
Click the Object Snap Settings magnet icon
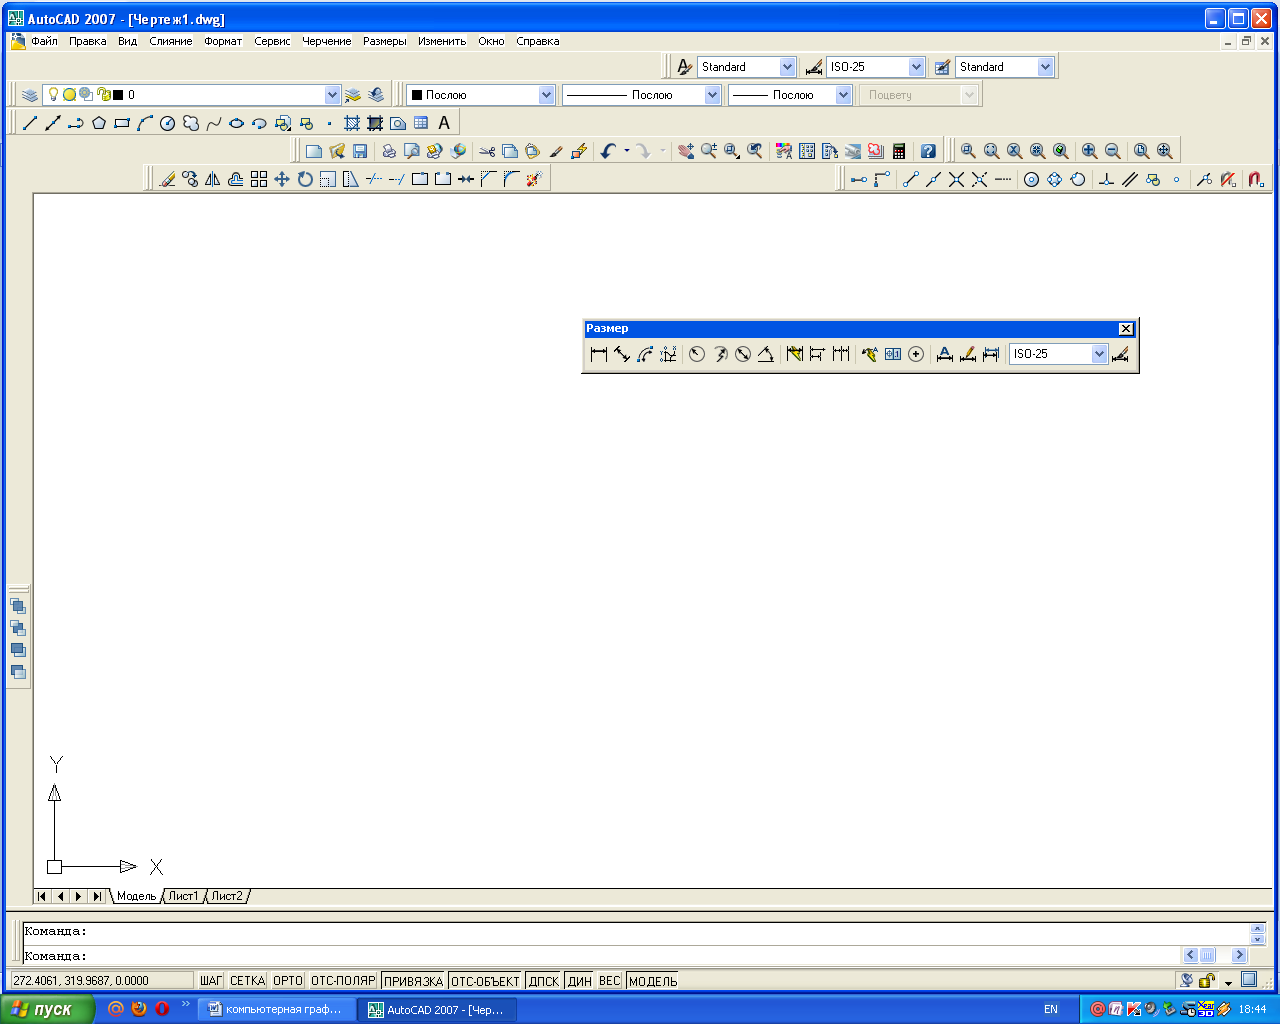1256,179
